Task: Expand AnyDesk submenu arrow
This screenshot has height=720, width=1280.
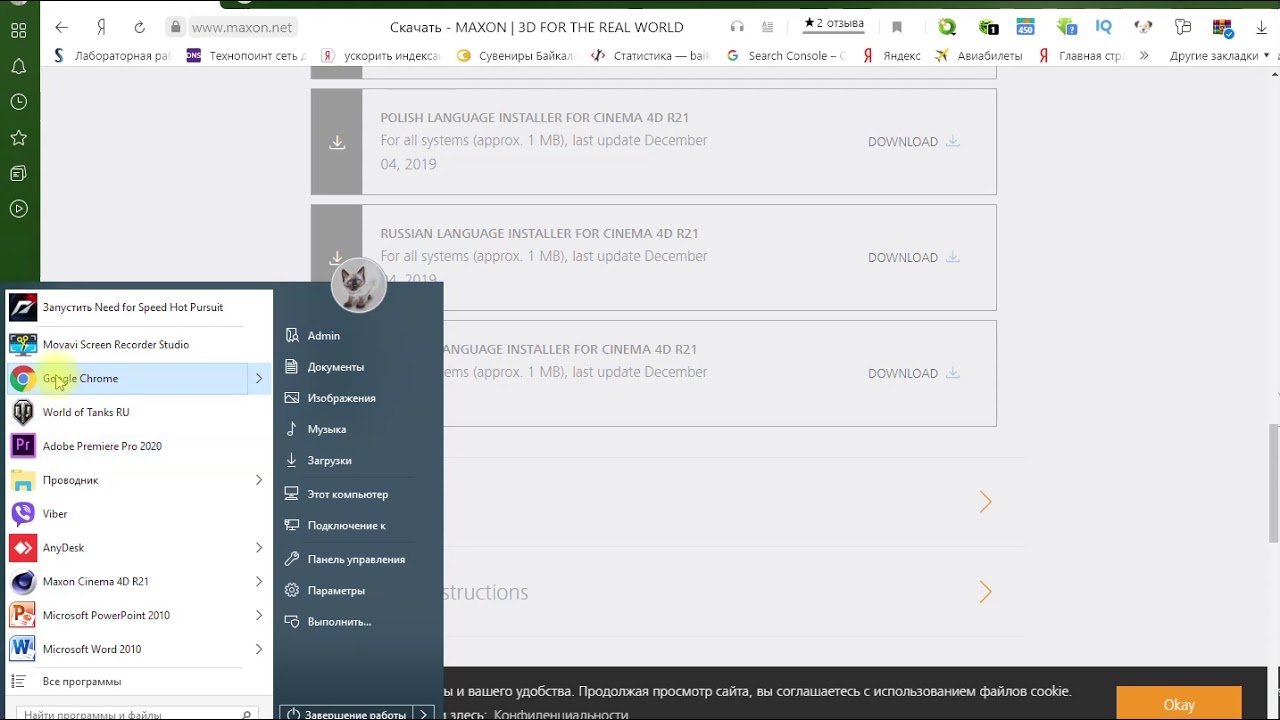Action: (259, 548)
